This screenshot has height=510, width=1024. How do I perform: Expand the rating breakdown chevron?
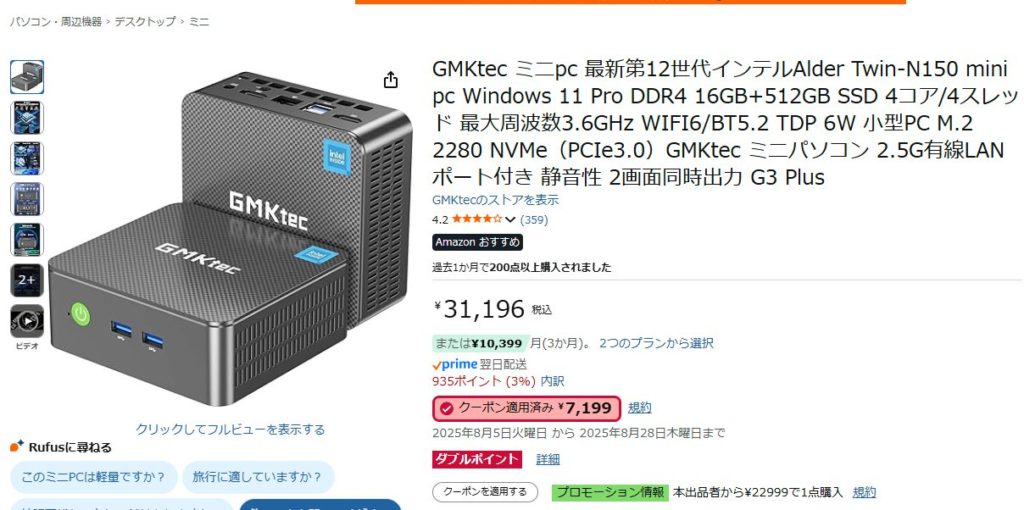510,220
